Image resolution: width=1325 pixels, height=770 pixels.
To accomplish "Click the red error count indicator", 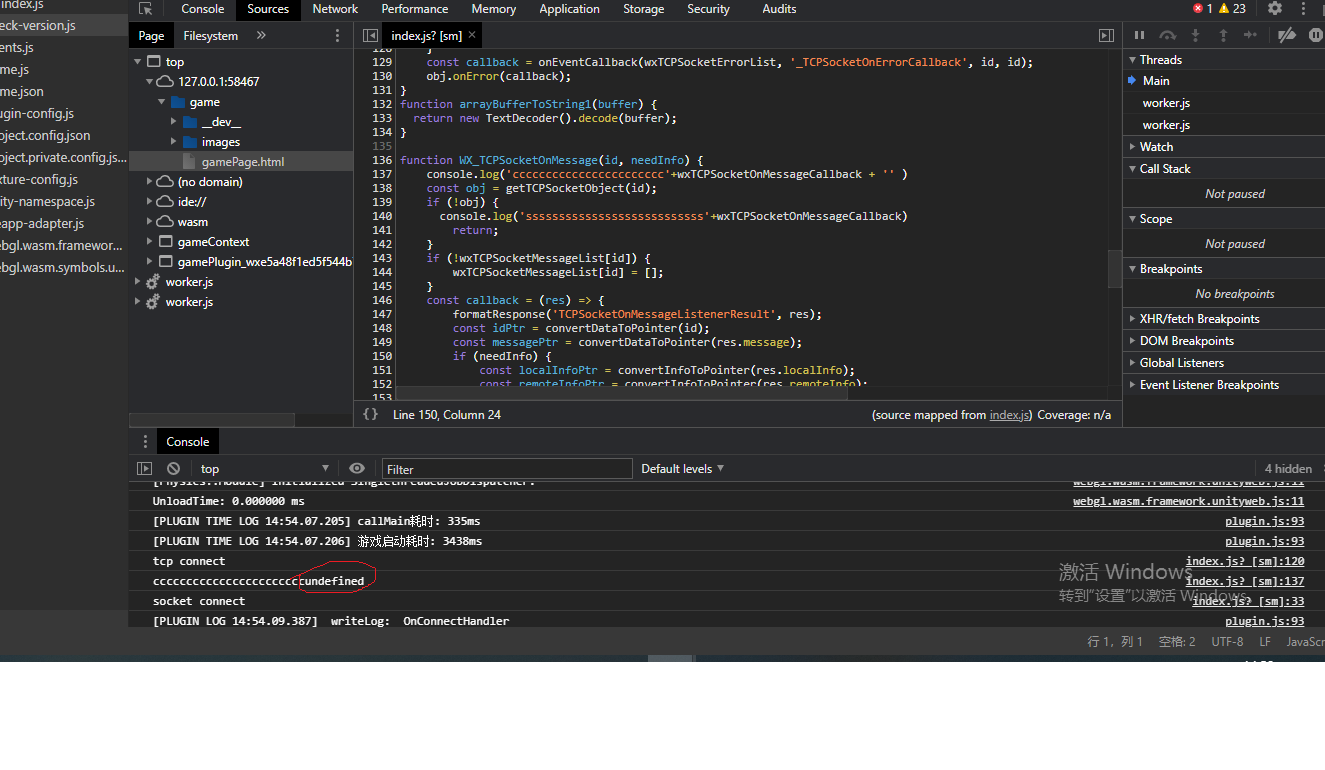I will pos(1203,9).
